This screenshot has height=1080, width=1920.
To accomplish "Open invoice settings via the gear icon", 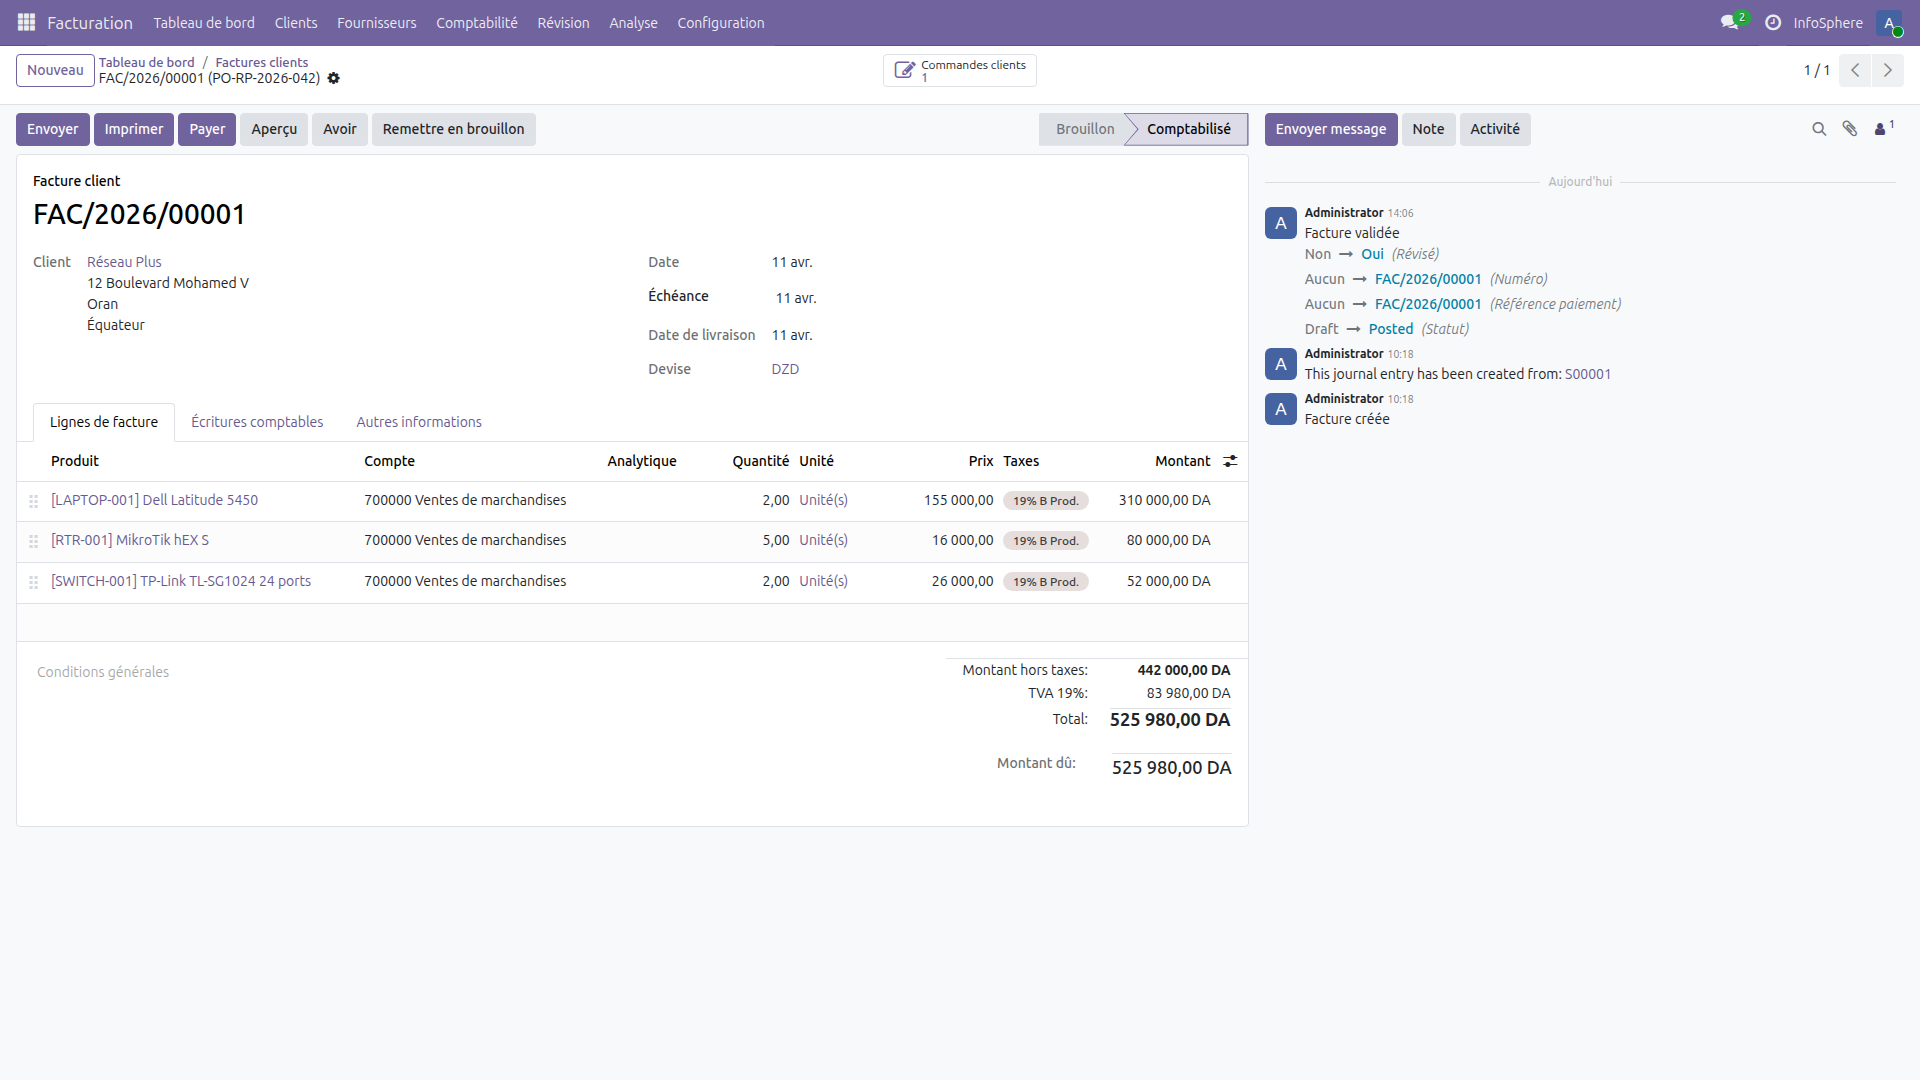I will [334, 78].
